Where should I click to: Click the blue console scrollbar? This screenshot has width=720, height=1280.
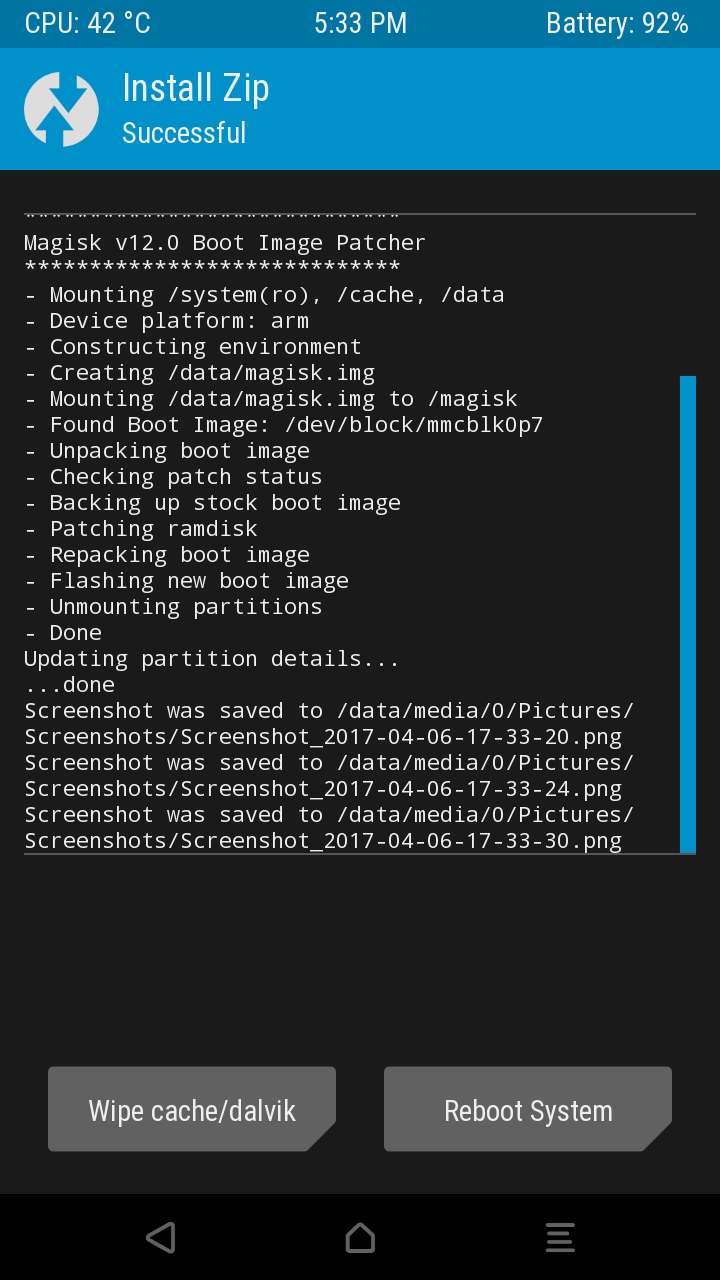[x=688, y=614]
